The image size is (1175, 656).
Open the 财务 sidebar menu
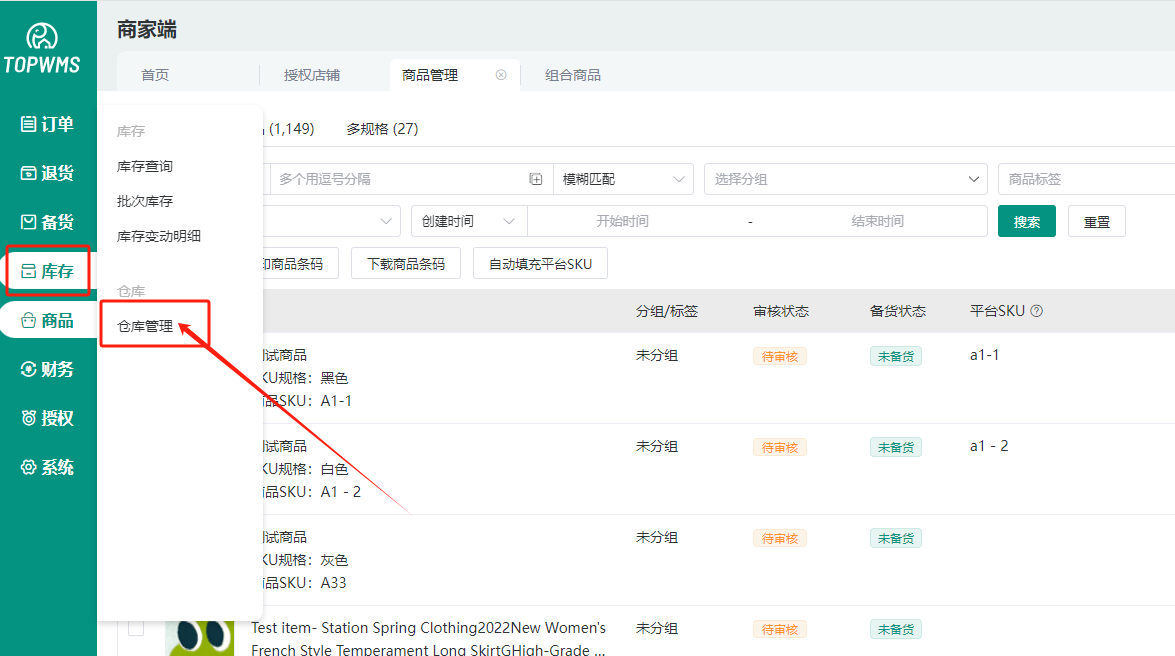click(x=47, y=369)
